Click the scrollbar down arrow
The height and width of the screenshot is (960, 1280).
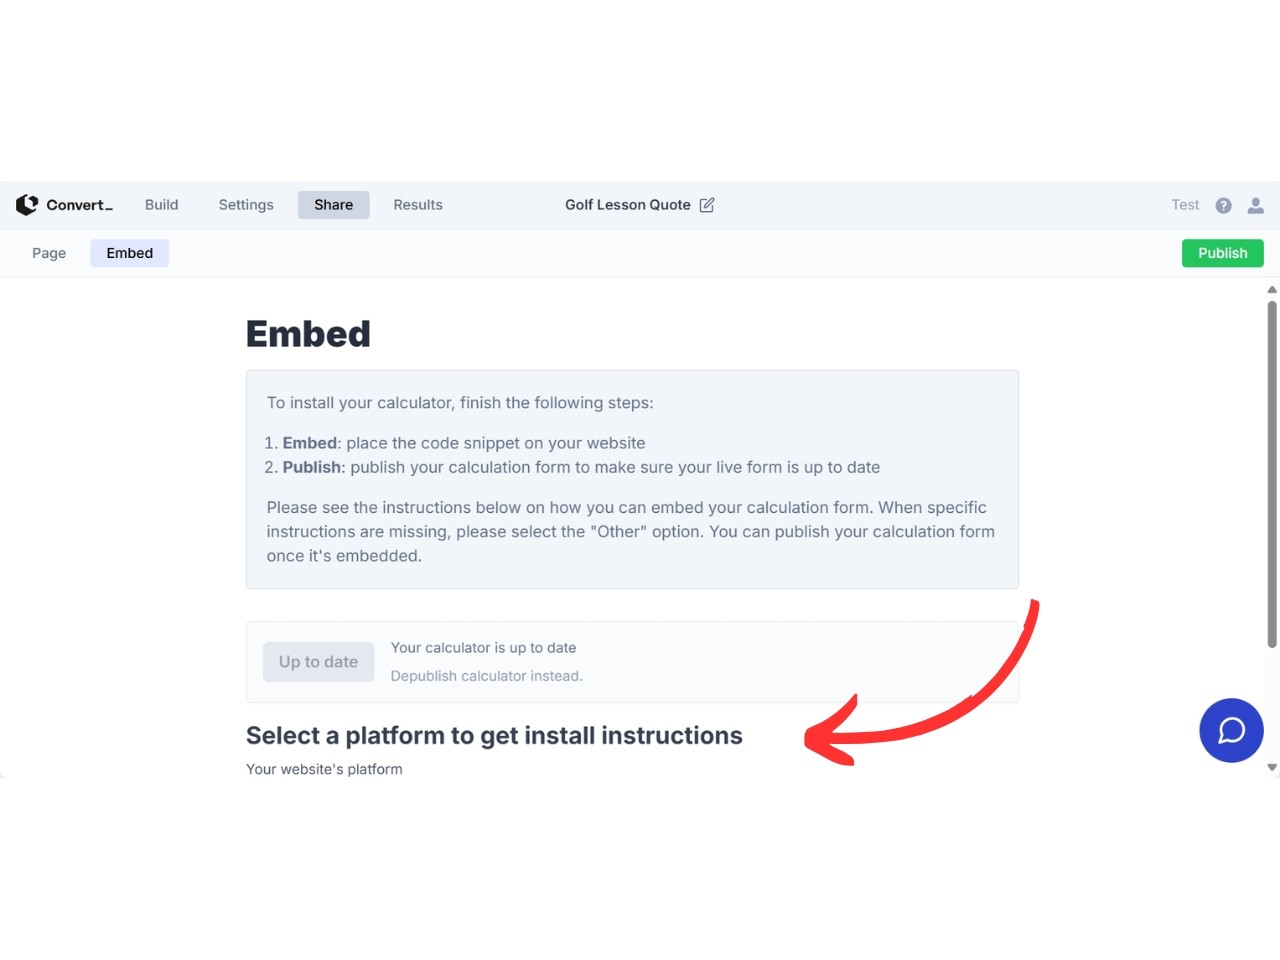1272,768
